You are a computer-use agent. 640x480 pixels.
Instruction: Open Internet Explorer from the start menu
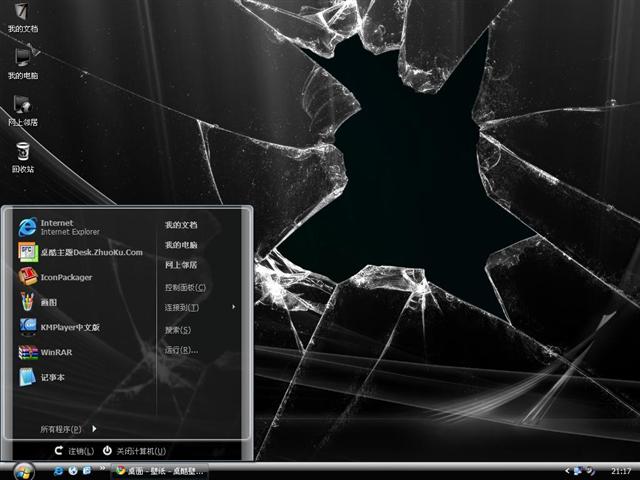(59, 227)
